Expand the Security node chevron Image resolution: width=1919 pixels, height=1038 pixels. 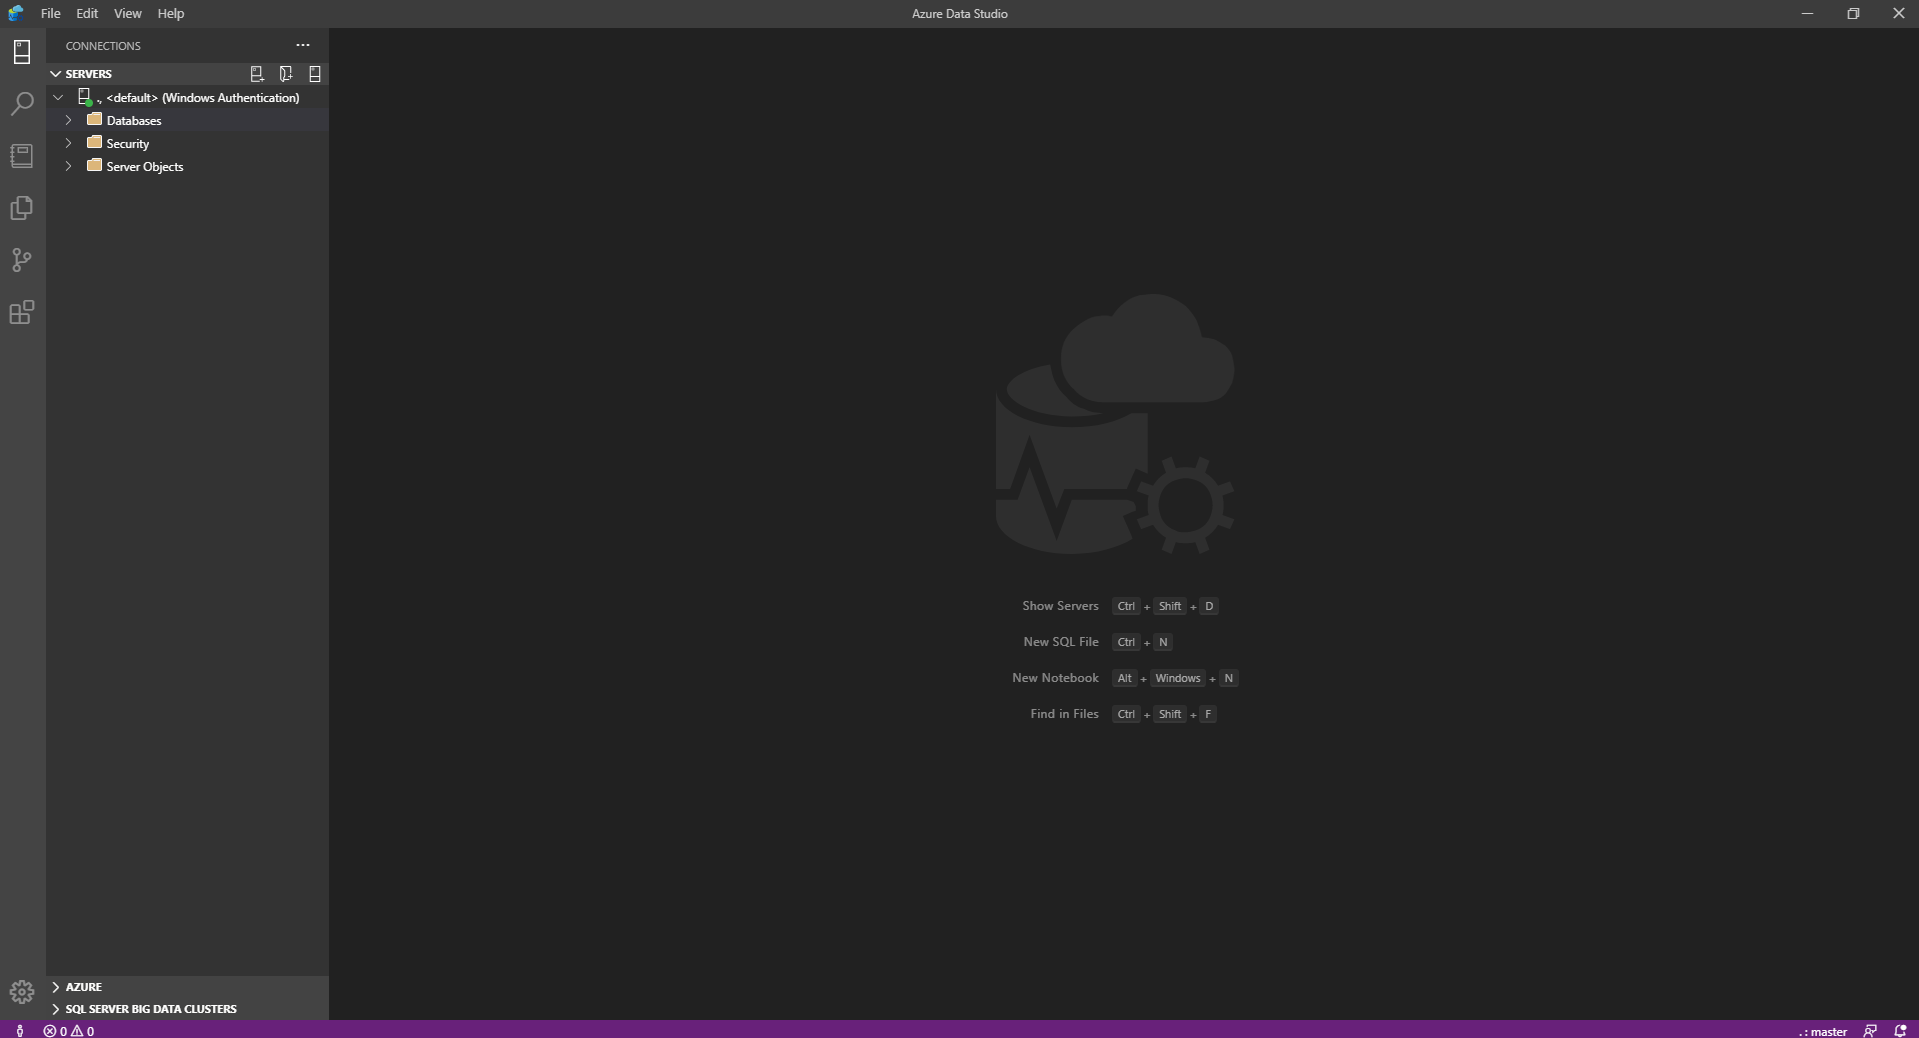pyautogui.click(x=69, y=143)
